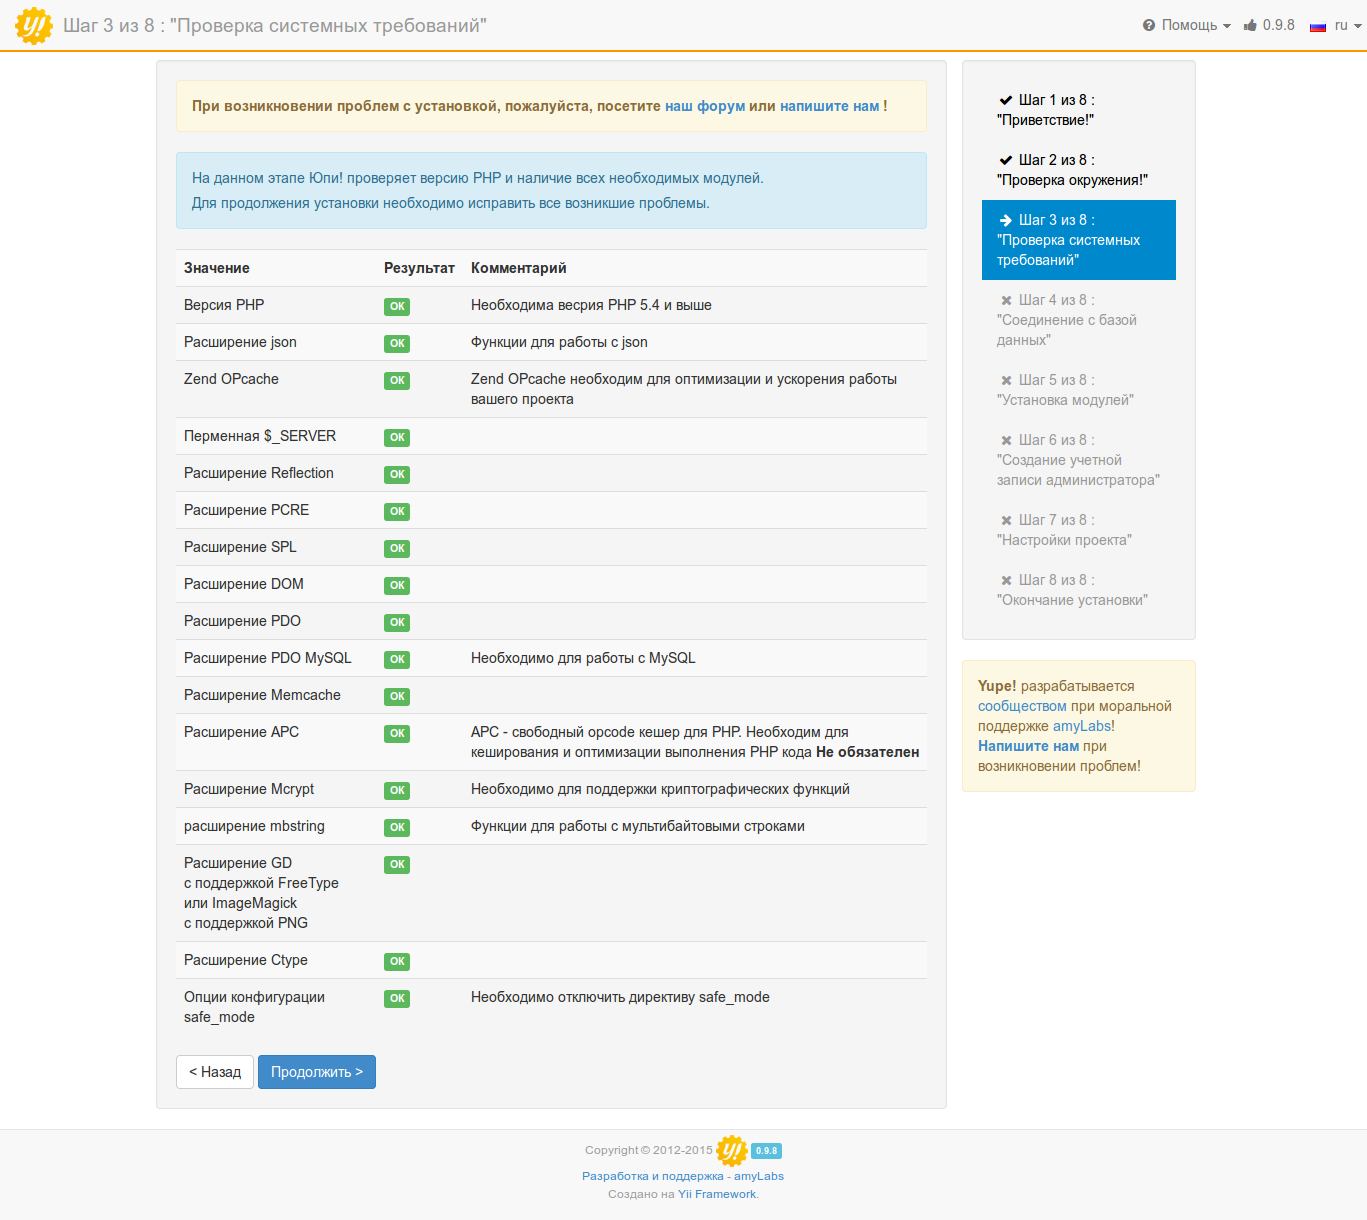Open the Помощь dropdown menu

coord(1189,26)
